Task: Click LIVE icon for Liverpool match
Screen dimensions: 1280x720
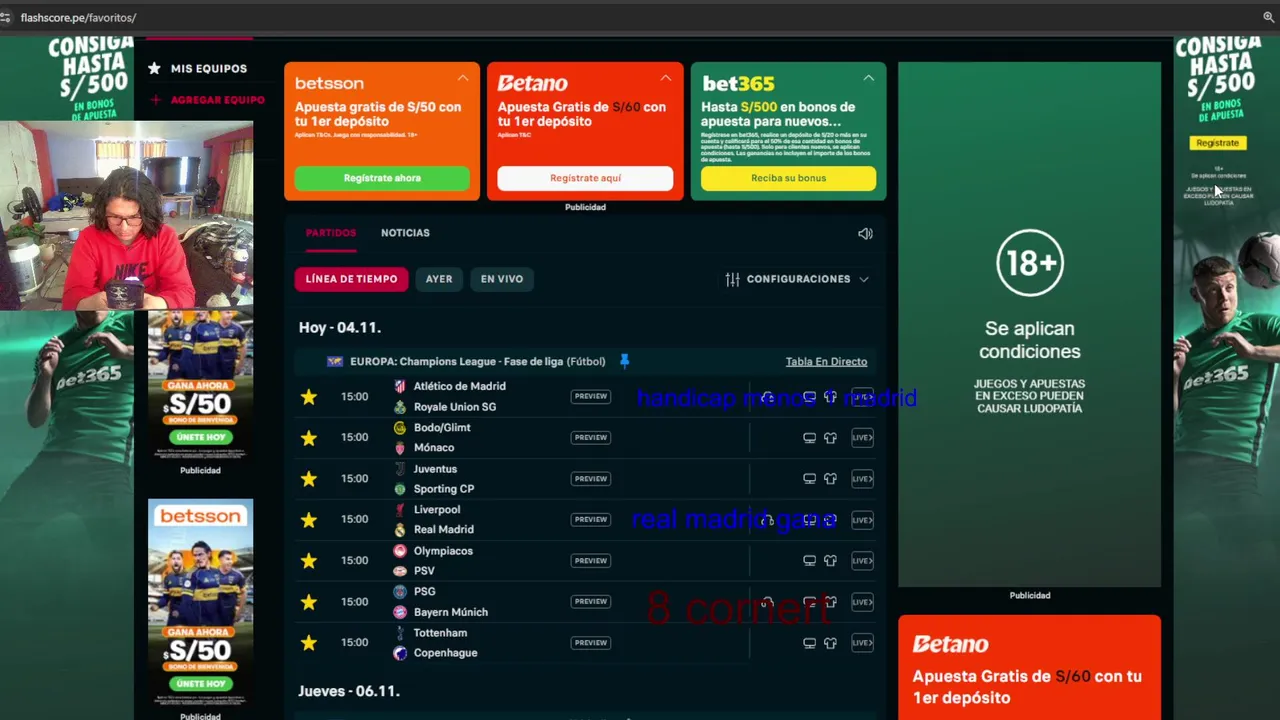Action: [862, 520]
